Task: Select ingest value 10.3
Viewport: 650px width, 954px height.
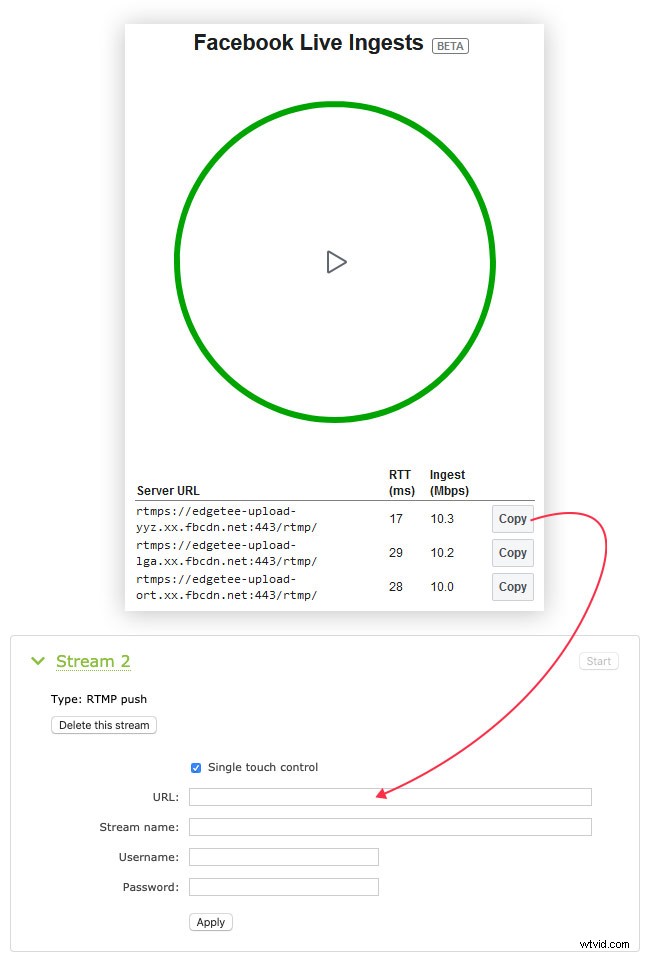Action: coord(442,519)
